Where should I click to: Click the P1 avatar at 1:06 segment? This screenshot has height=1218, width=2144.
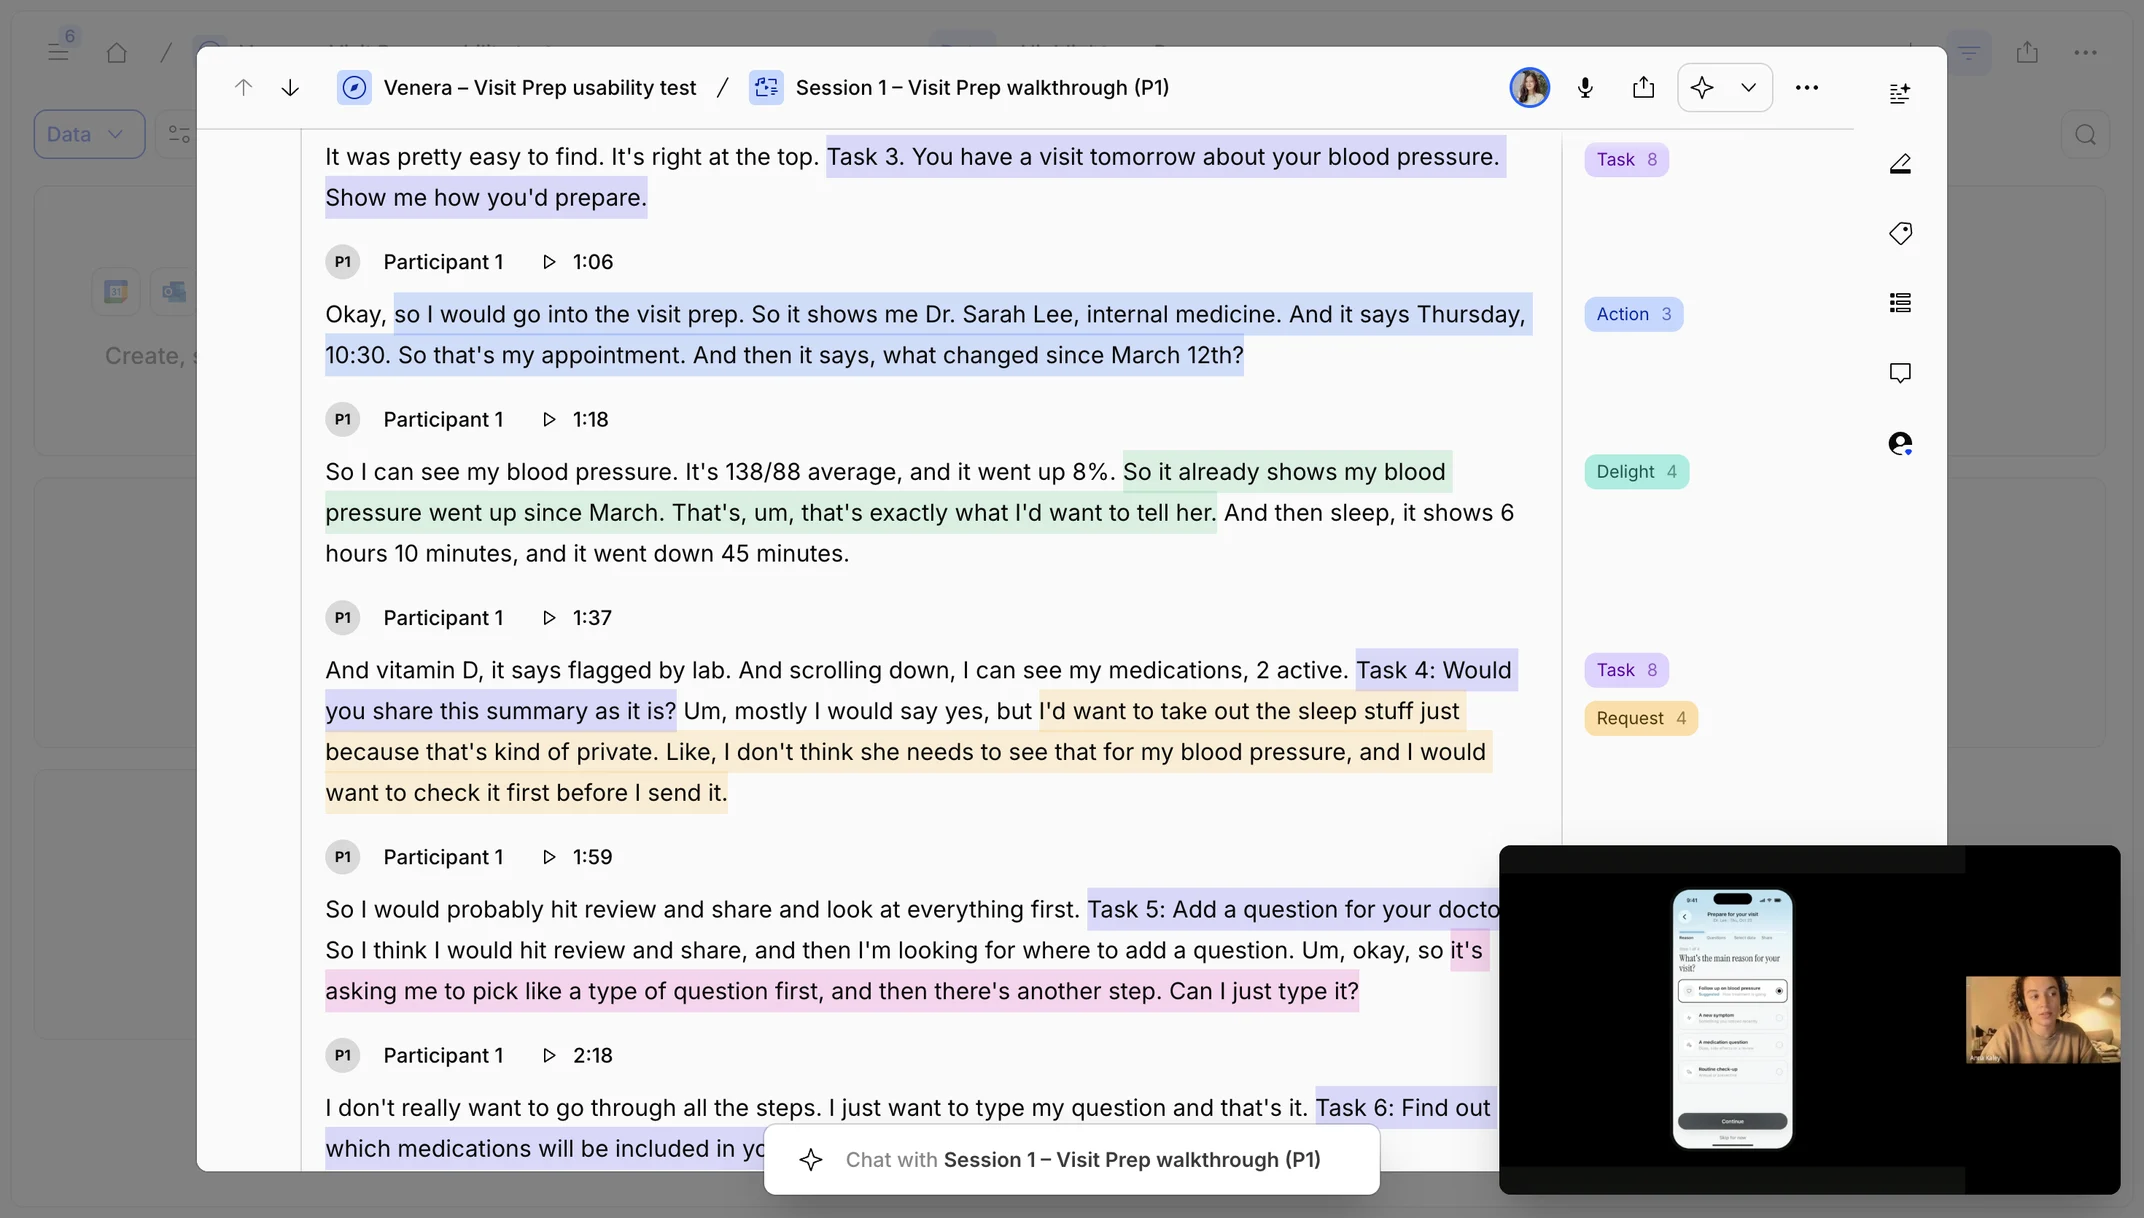coord(342,262)
